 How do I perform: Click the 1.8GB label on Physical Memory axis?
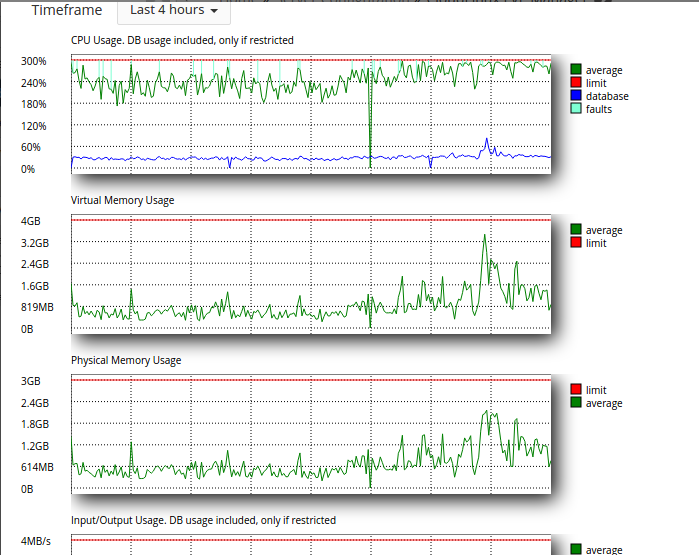pyautogui.click(x=35, y=424)
